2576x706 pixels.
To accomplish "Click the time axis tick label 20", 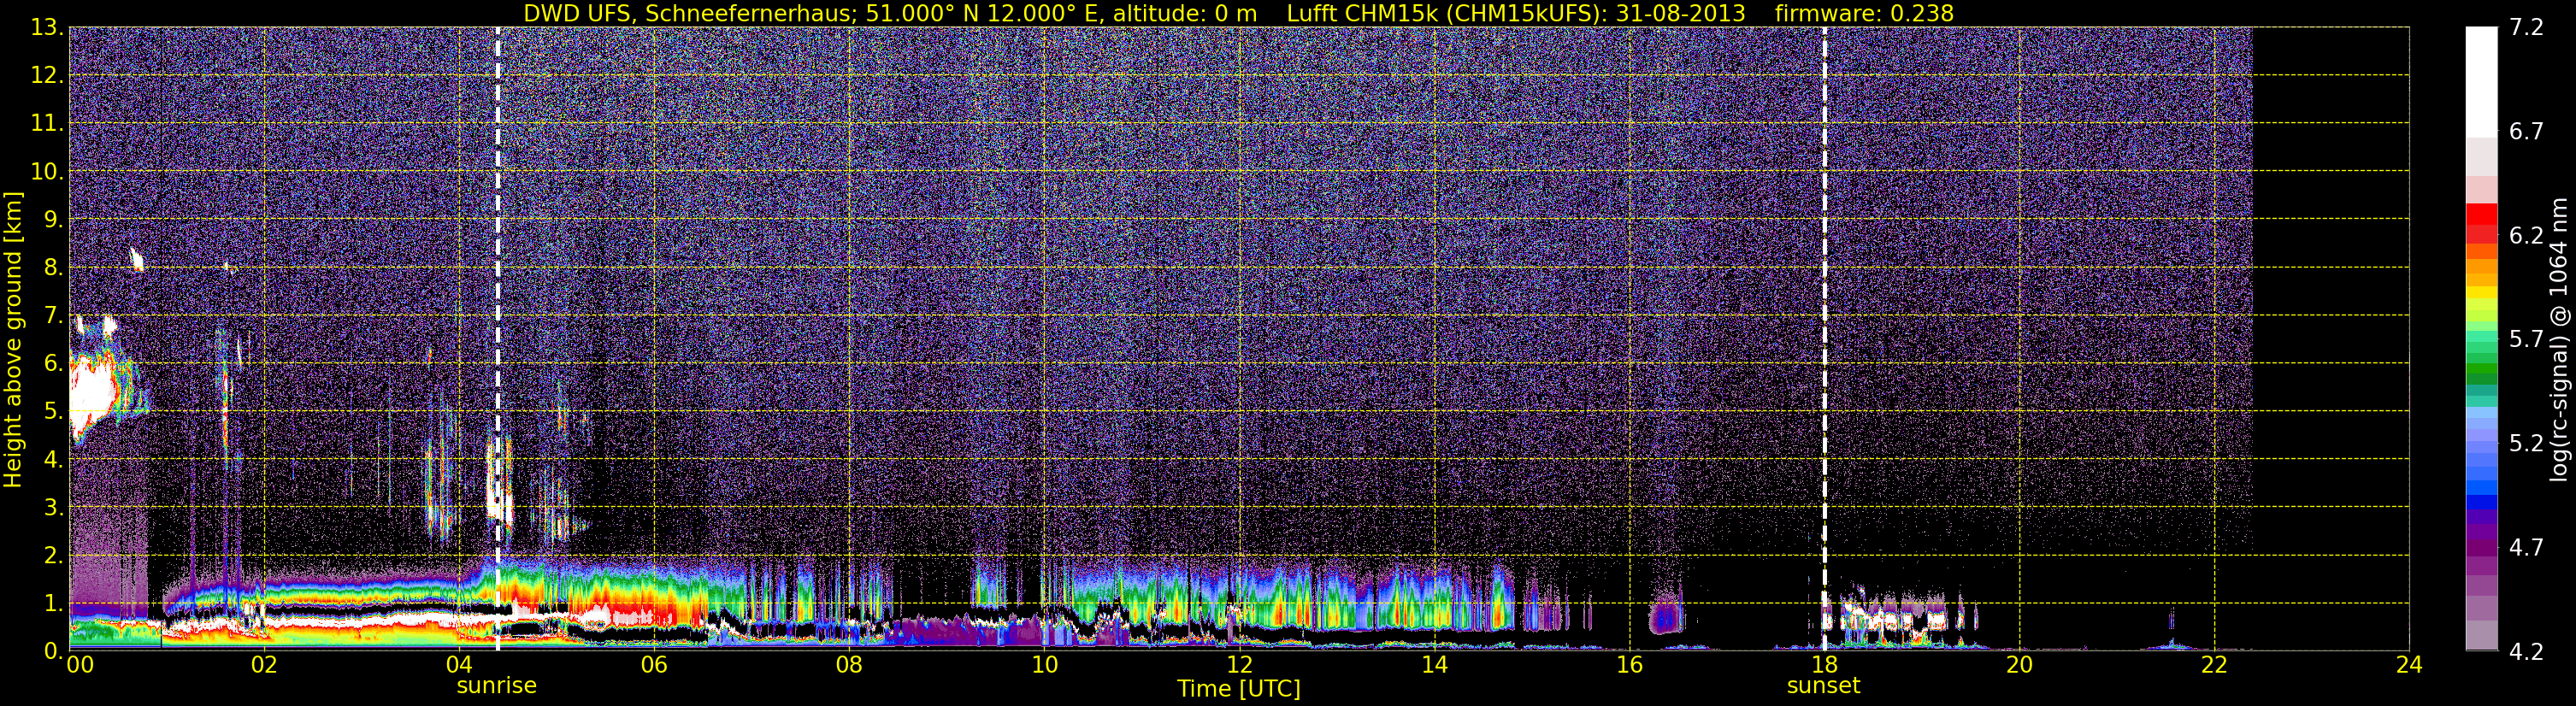I will [2019, 665].
